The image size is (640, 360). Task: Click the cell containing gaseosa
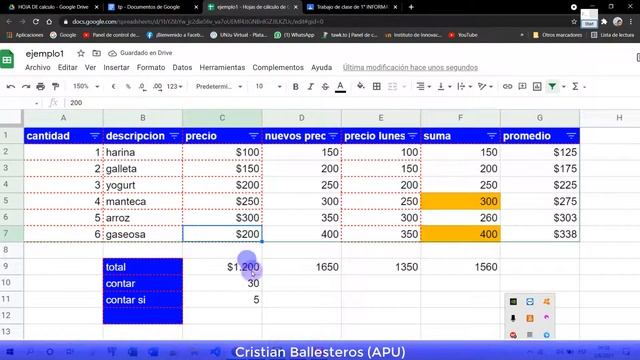[143, 234]
